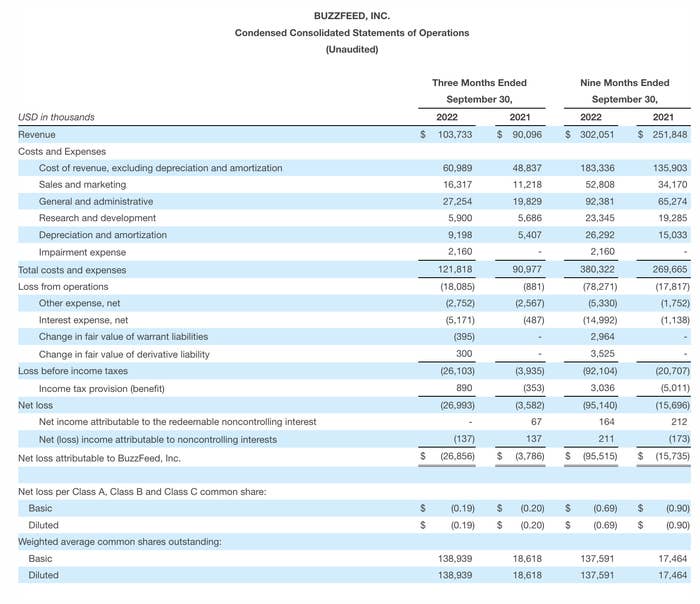
Task: Click derivative liability value 3,525
Action: click(603, 354)
